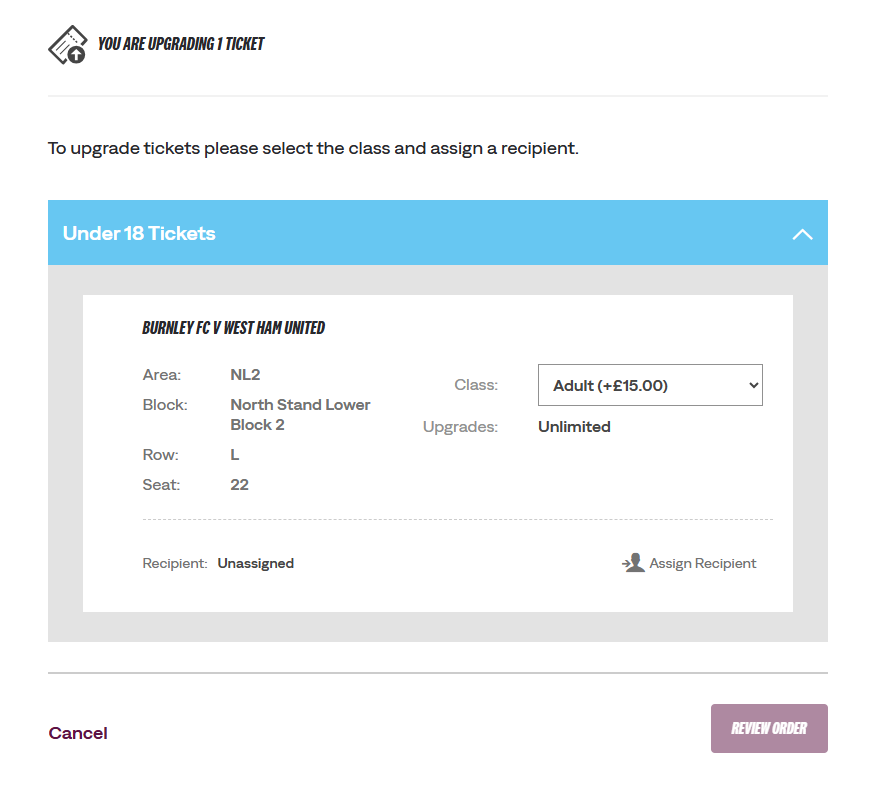Click the upgrade instruction sentence
This screenshot has height=793, width=874.
click(x=313, y=148)
